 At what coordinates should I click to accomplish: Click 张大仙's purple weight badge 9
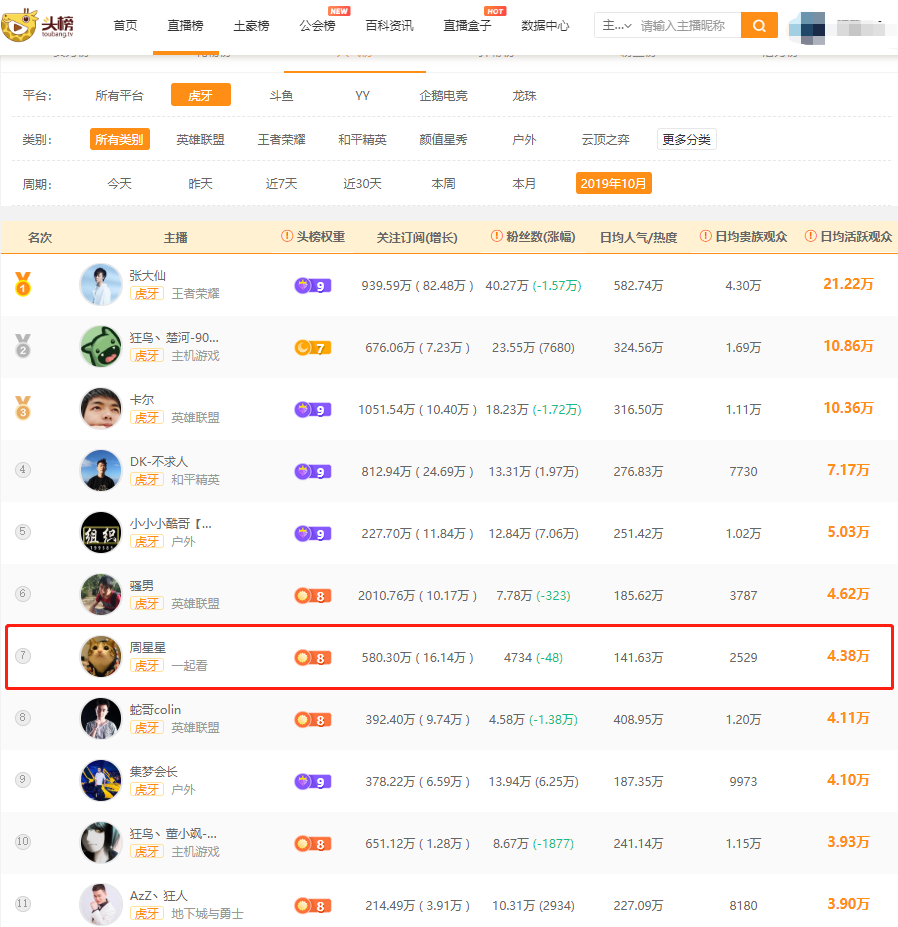coord(313,286)
